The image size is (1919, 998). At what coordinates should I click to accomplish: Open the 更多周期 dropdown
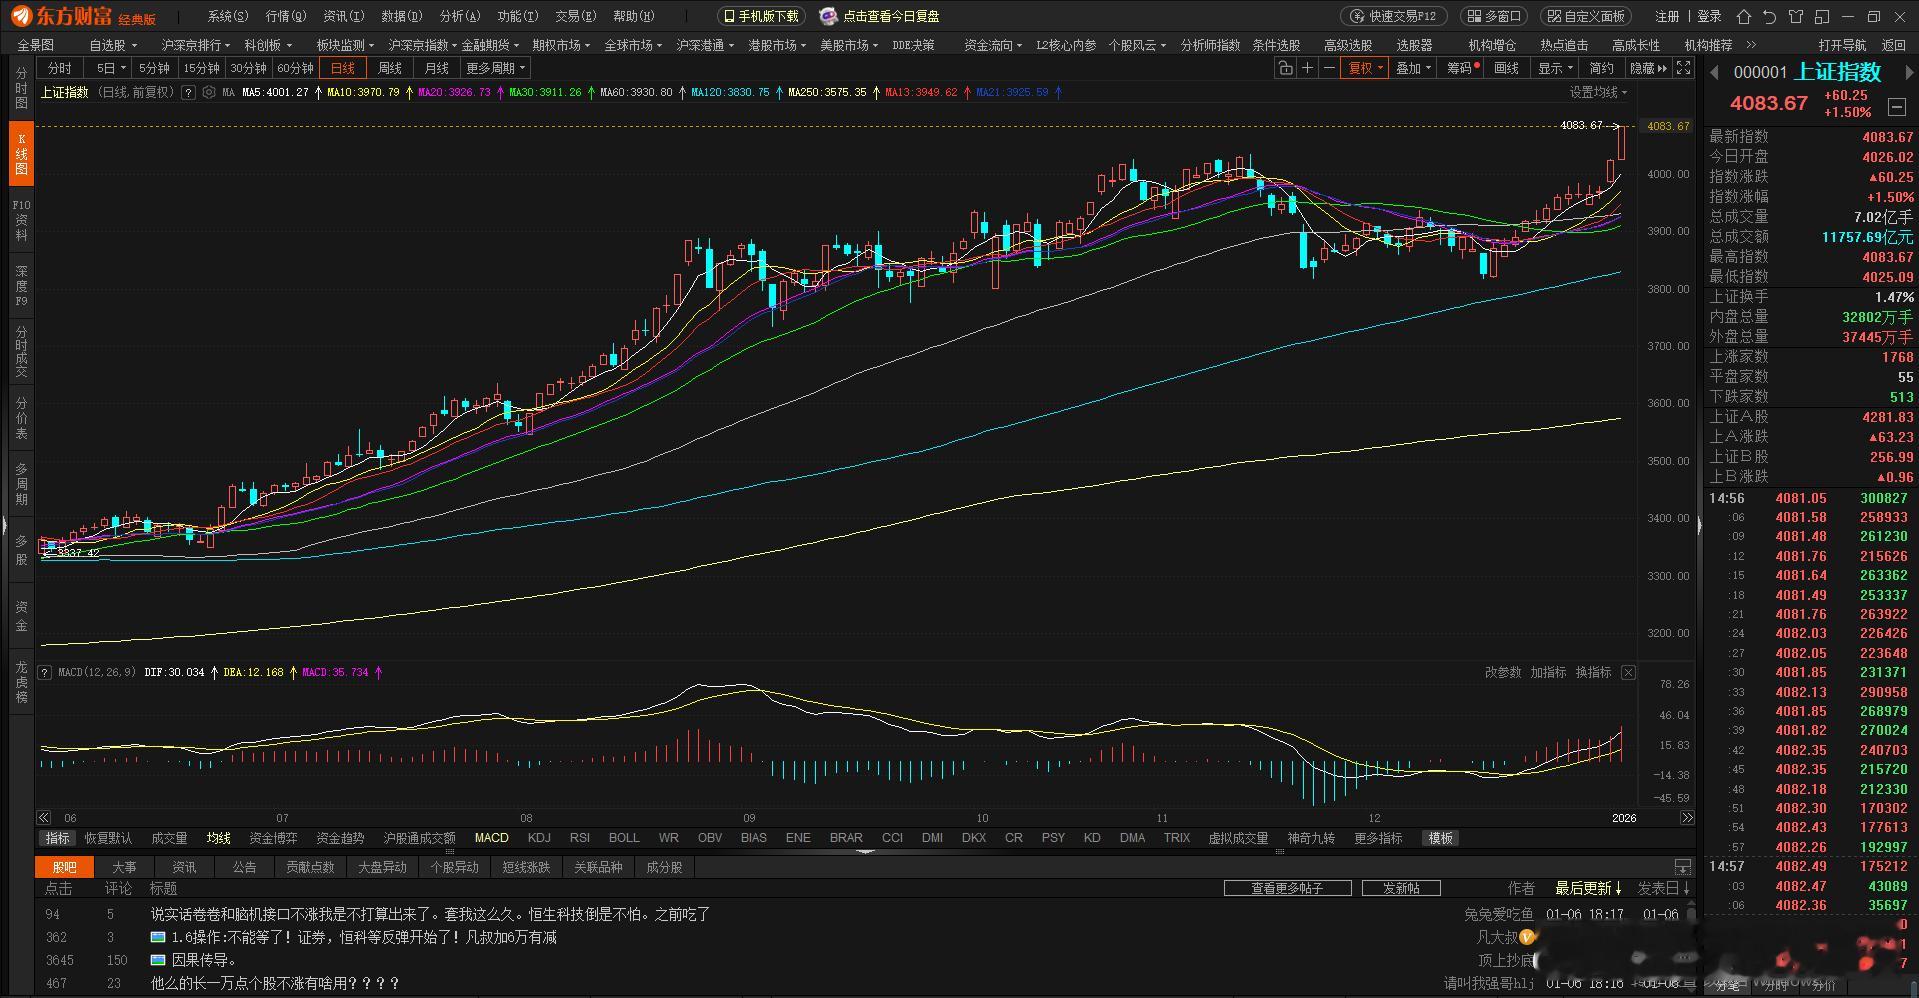(495, 68)
